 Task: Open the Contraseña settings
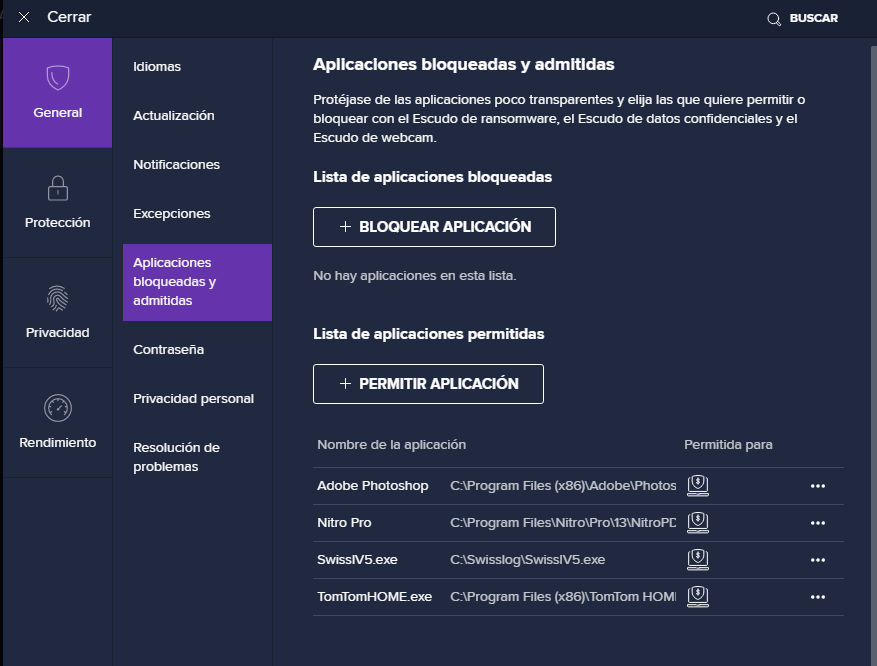[x=168, y=350]
